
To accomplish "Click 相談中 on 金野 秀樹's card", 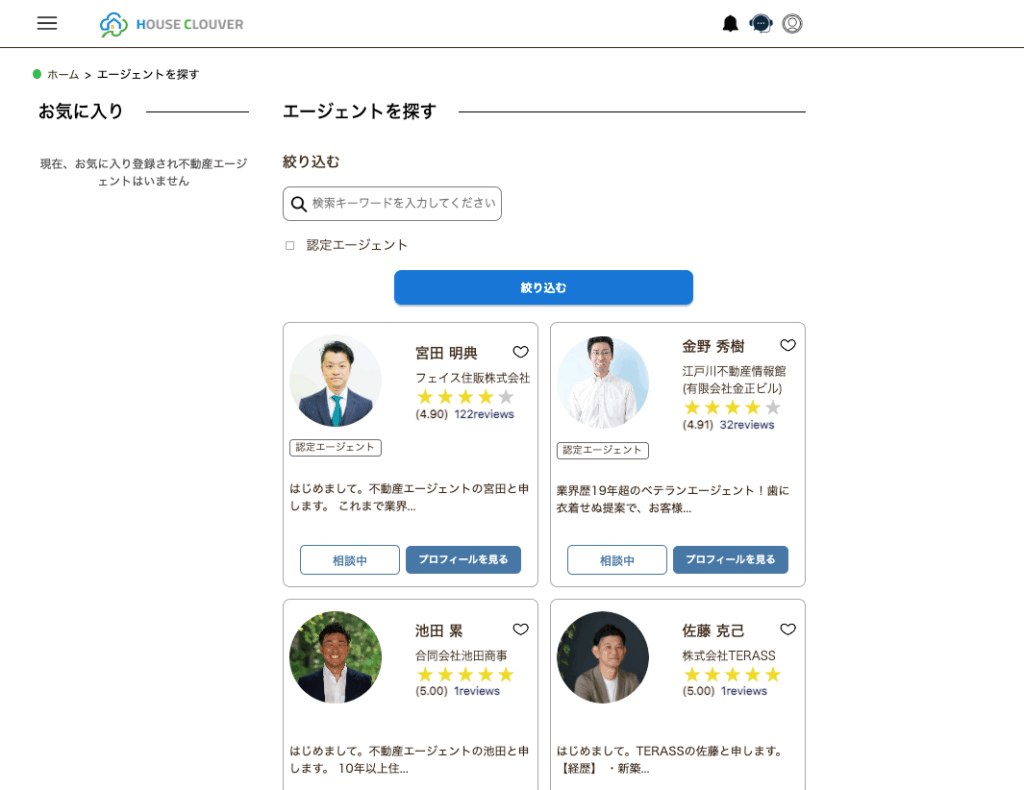I will coord(617,560).
